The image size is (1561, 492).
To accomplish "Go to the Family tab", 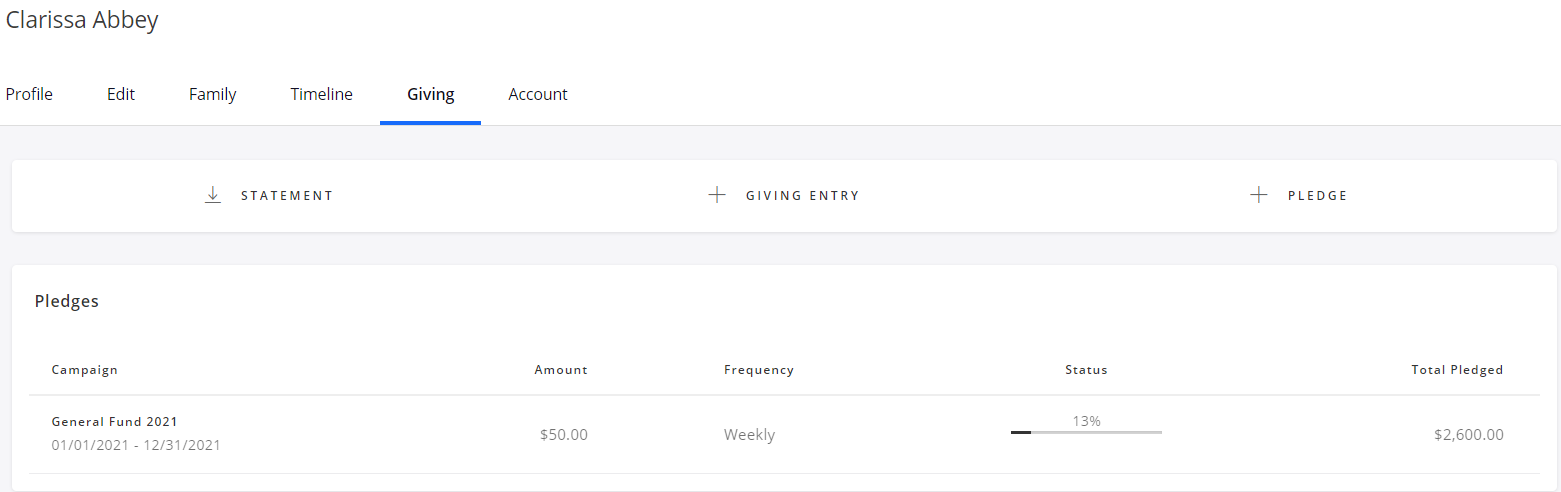I will [x=212, y=94].
